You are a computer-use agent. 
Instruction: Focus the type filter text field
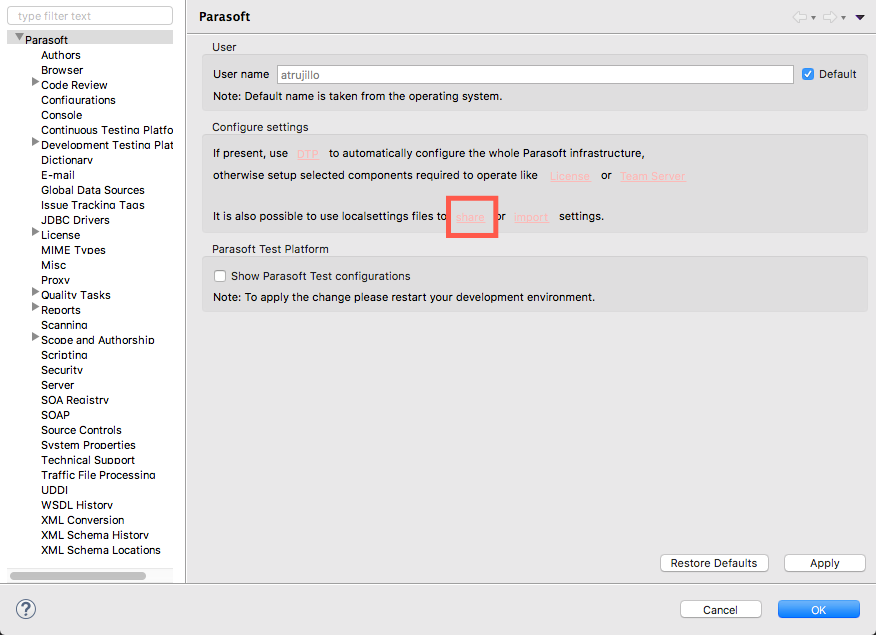pyautogui.click(x=90, y=16)
